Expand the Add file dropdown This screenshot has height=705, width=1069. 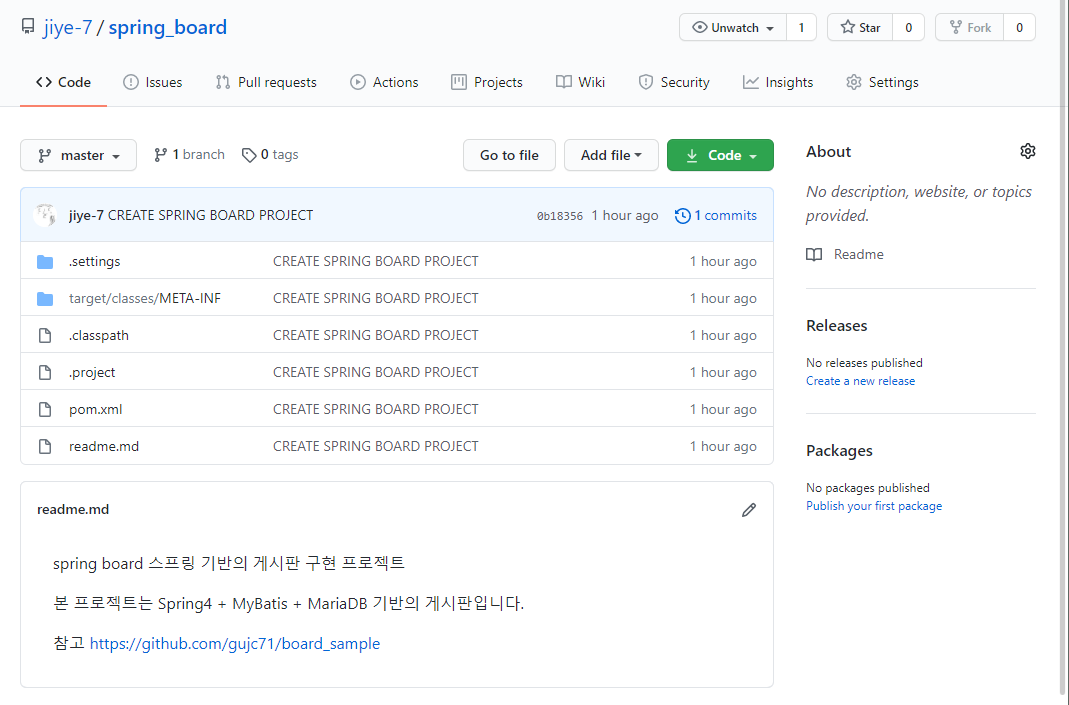click(611, 155)
